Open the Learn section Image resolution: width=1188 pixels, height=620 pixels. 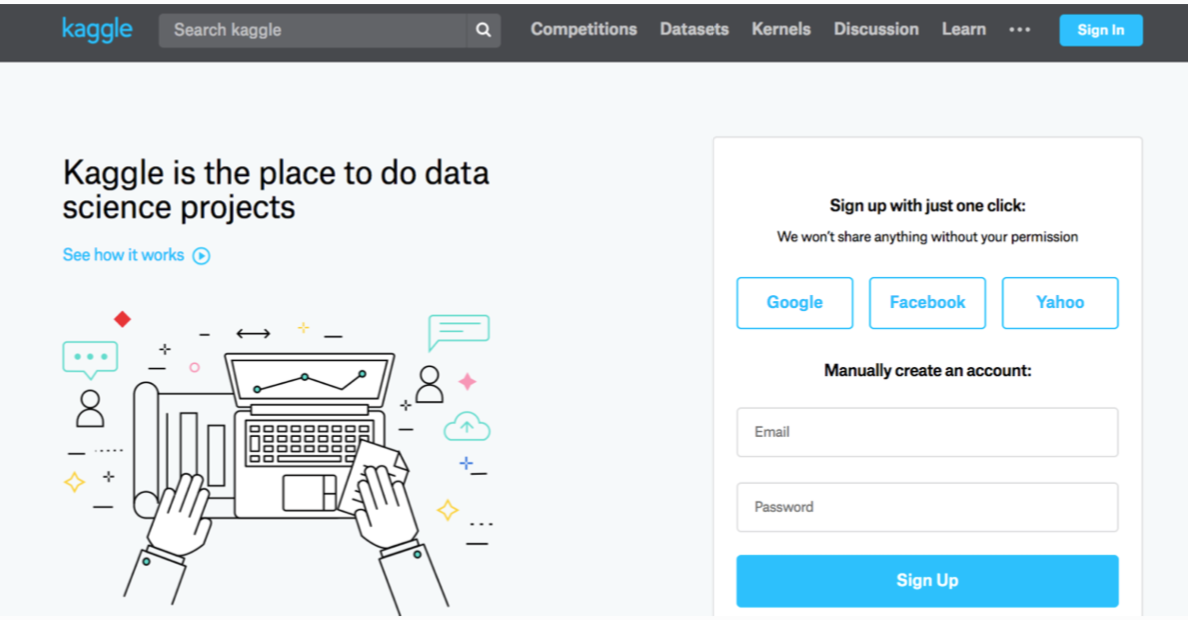963,30
